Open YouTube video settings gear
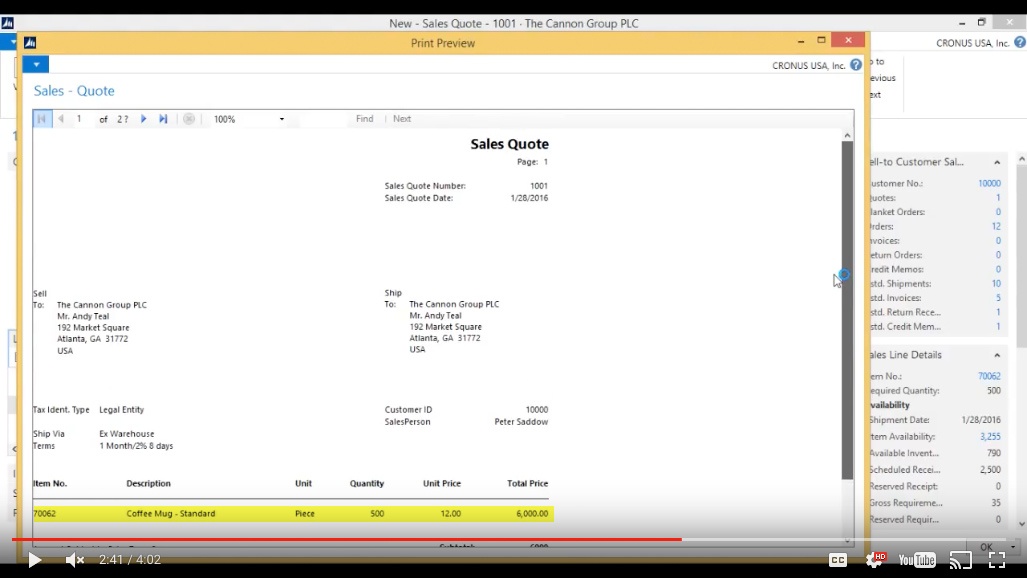 tap(875, 559)
